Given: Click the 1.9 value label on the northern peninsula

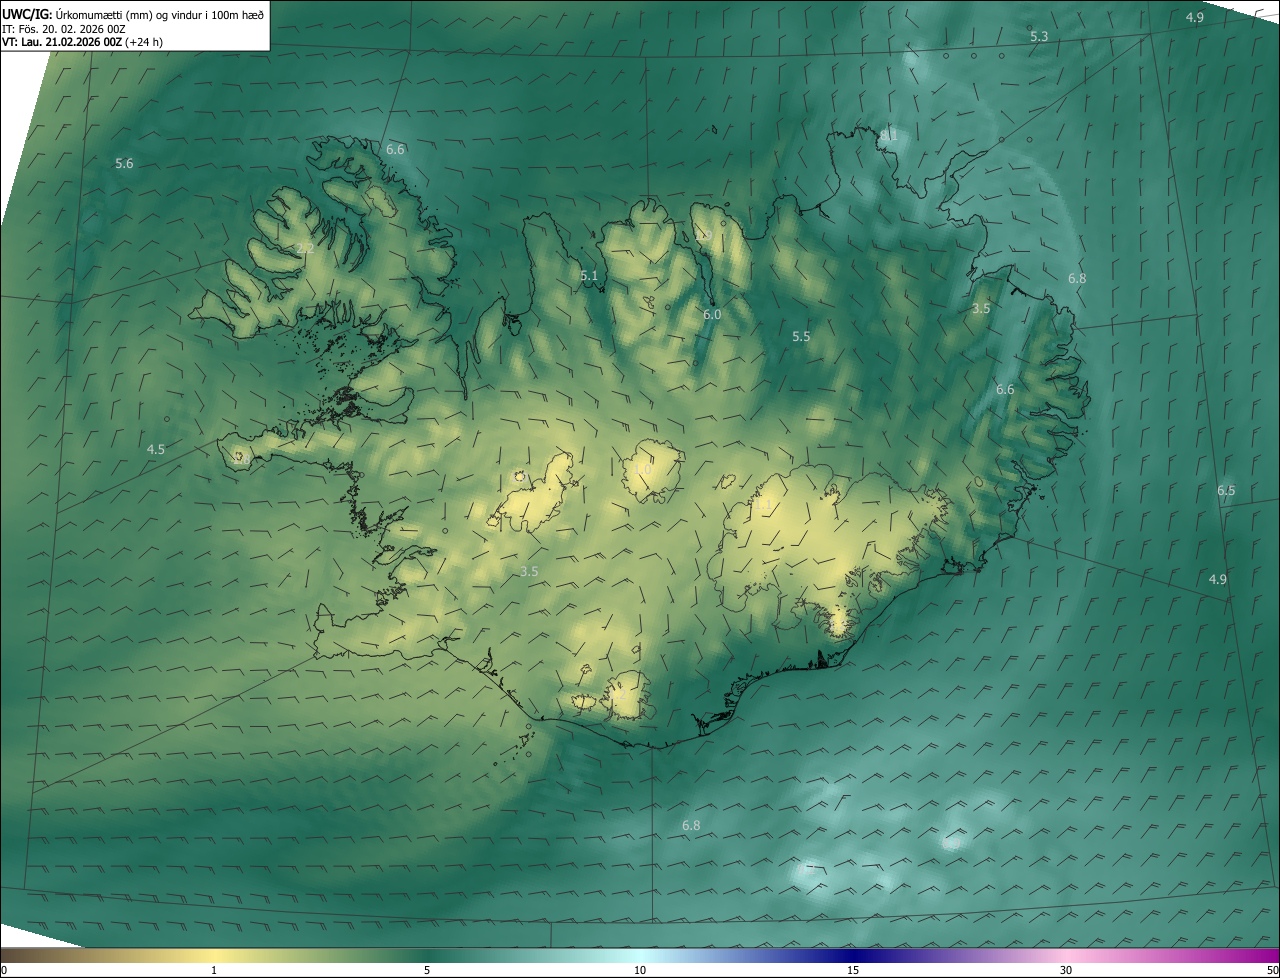Looking at the screenshot, I should 706,236.
